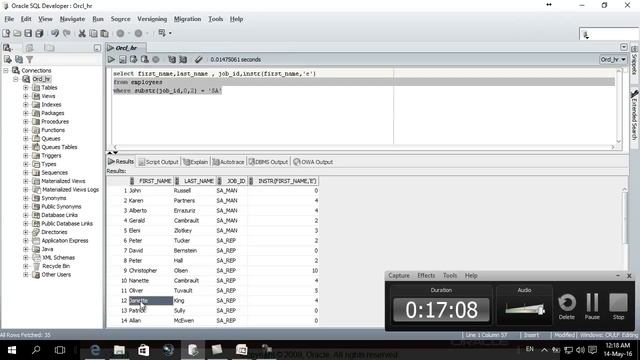This screenshot has height=360, width=640.
Task: Click the Cancel round icon in worksheet toolbar
Action: [156, 60]
